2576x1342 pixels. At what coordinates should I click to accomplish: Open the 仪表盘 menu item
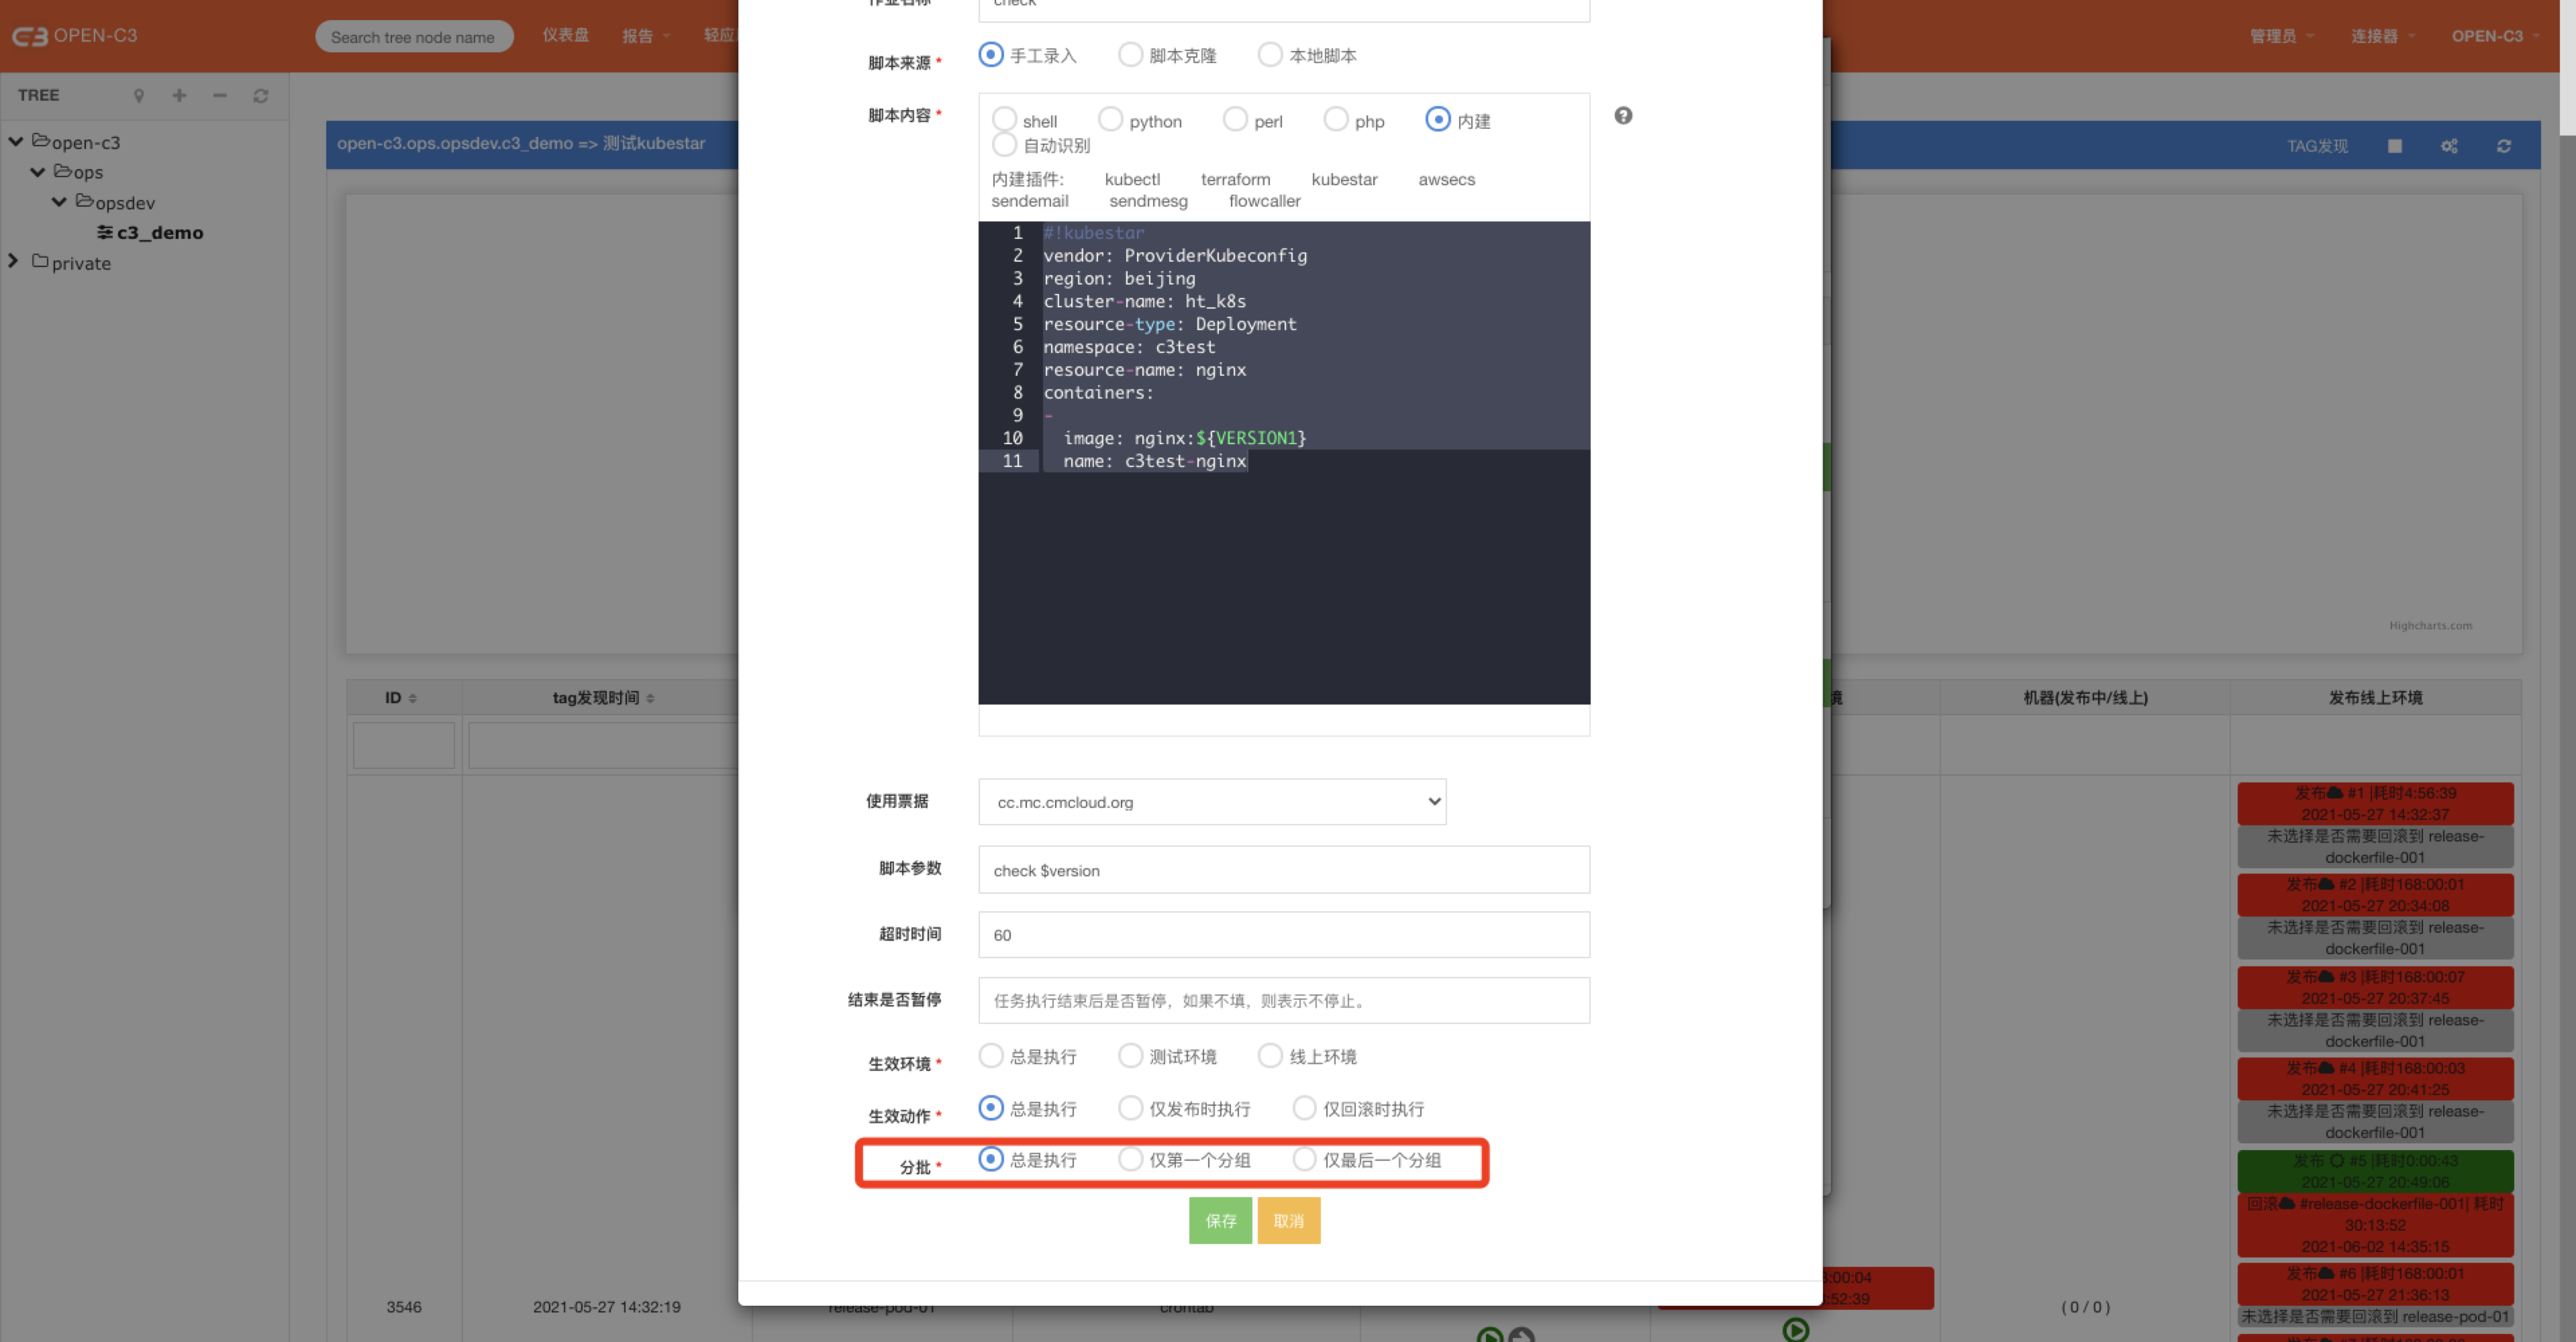click(566, 36)
